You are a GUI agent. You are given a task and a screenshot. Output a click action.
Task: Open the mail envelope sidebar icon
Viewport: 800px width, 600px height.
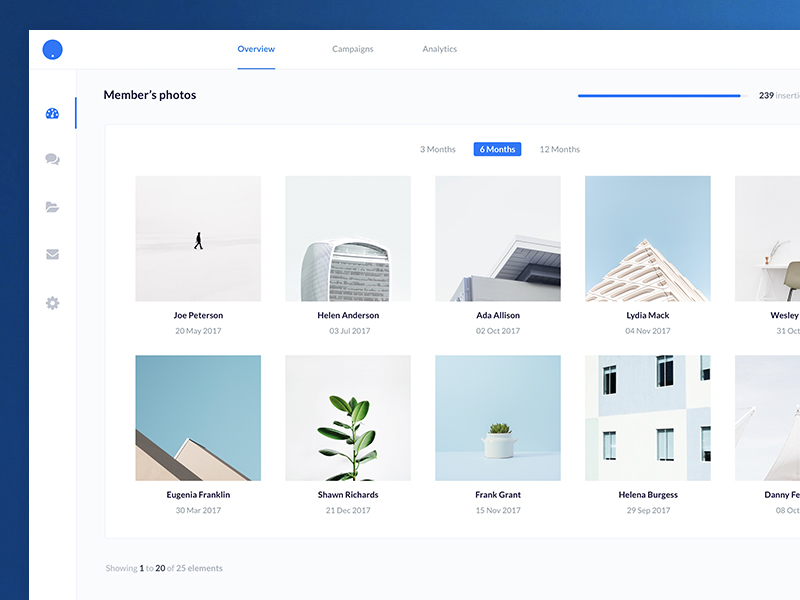click(x=52, y=254)
